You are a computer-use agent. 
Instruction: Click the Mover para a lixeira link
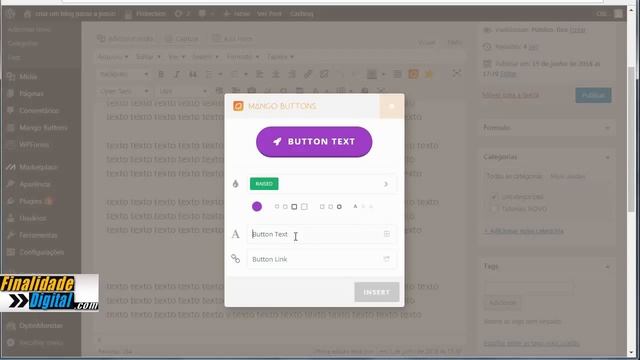(x=510, y=95)
